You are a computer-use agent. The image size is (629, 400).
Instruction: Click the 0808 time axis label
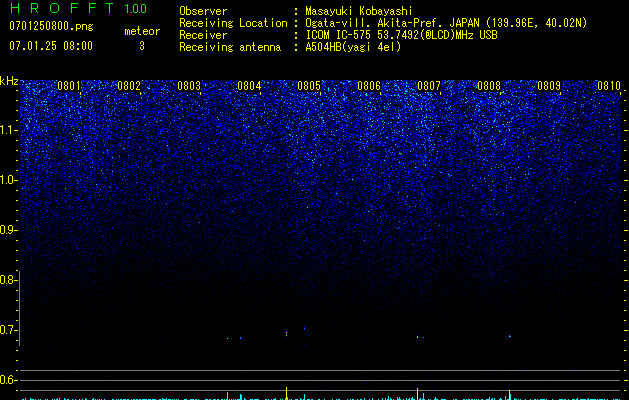pyautogui.click(x=489, y=85)
